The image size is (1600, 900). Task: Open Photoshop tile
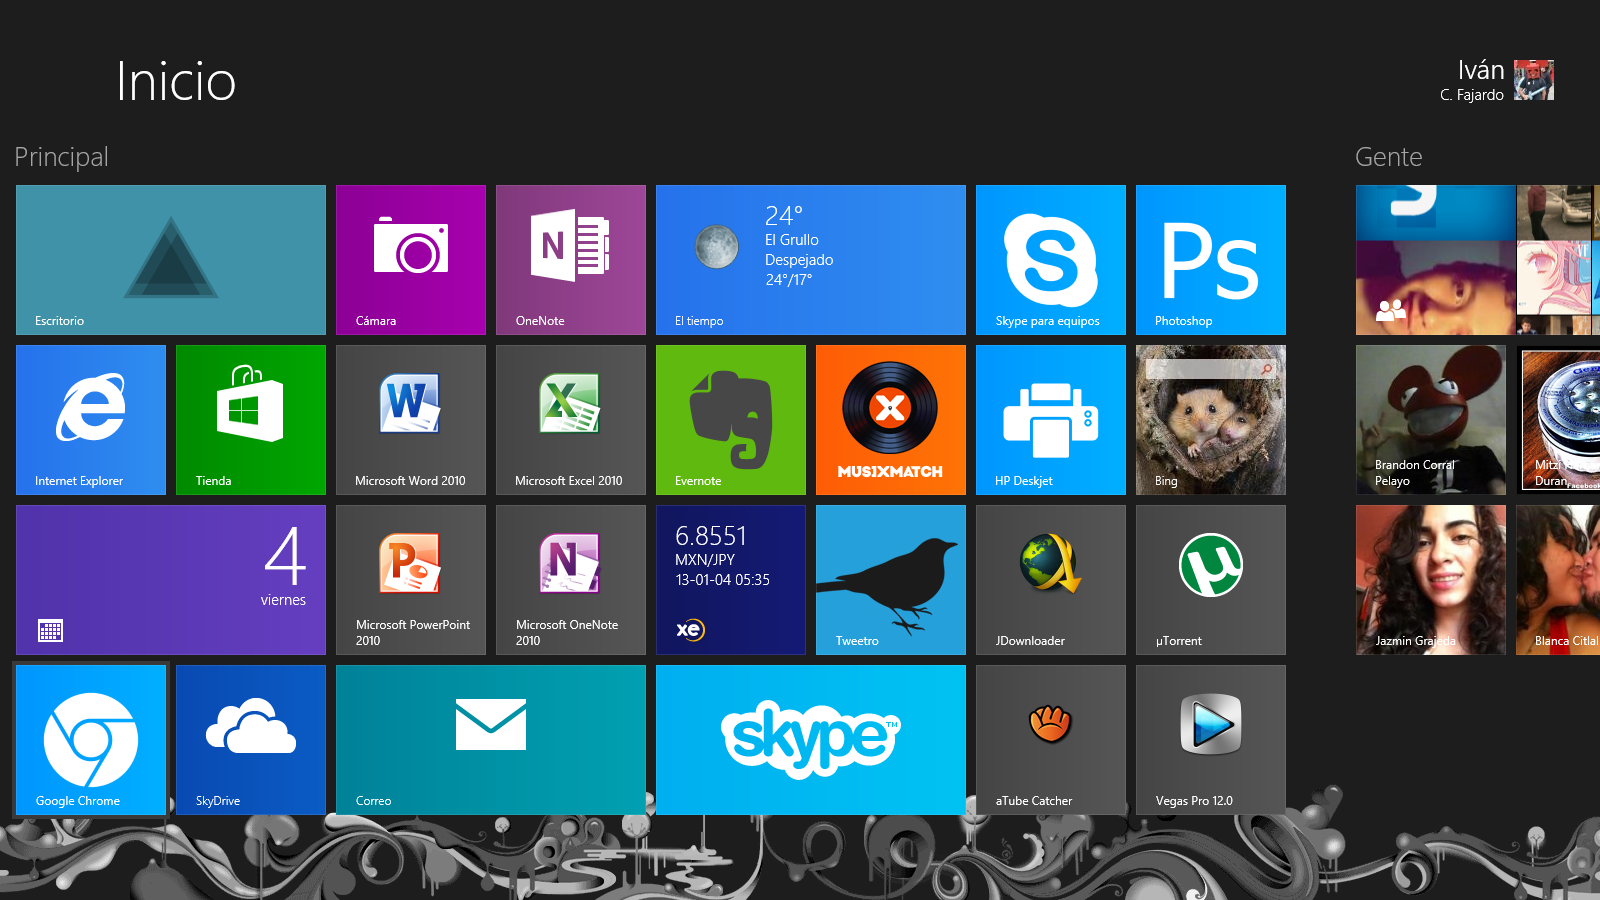[1211, 260]
